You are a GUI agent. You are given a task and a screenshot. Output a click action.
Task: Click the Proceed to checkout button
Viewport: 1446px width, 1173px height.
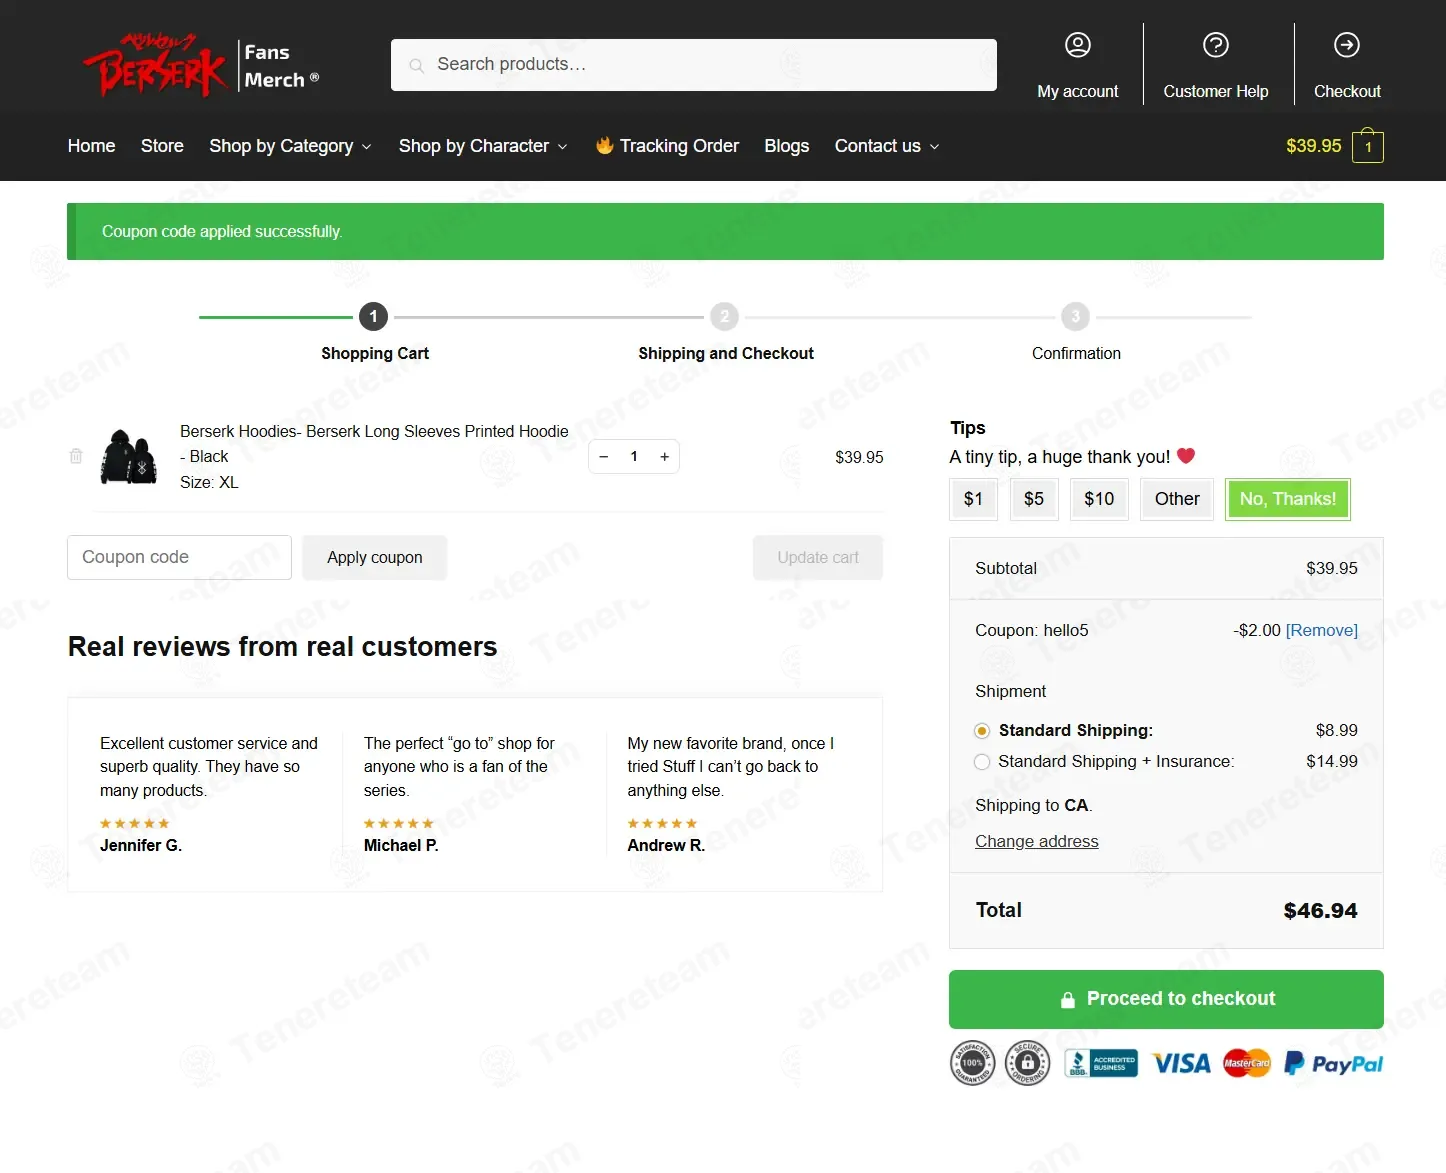pos(1166,999)
